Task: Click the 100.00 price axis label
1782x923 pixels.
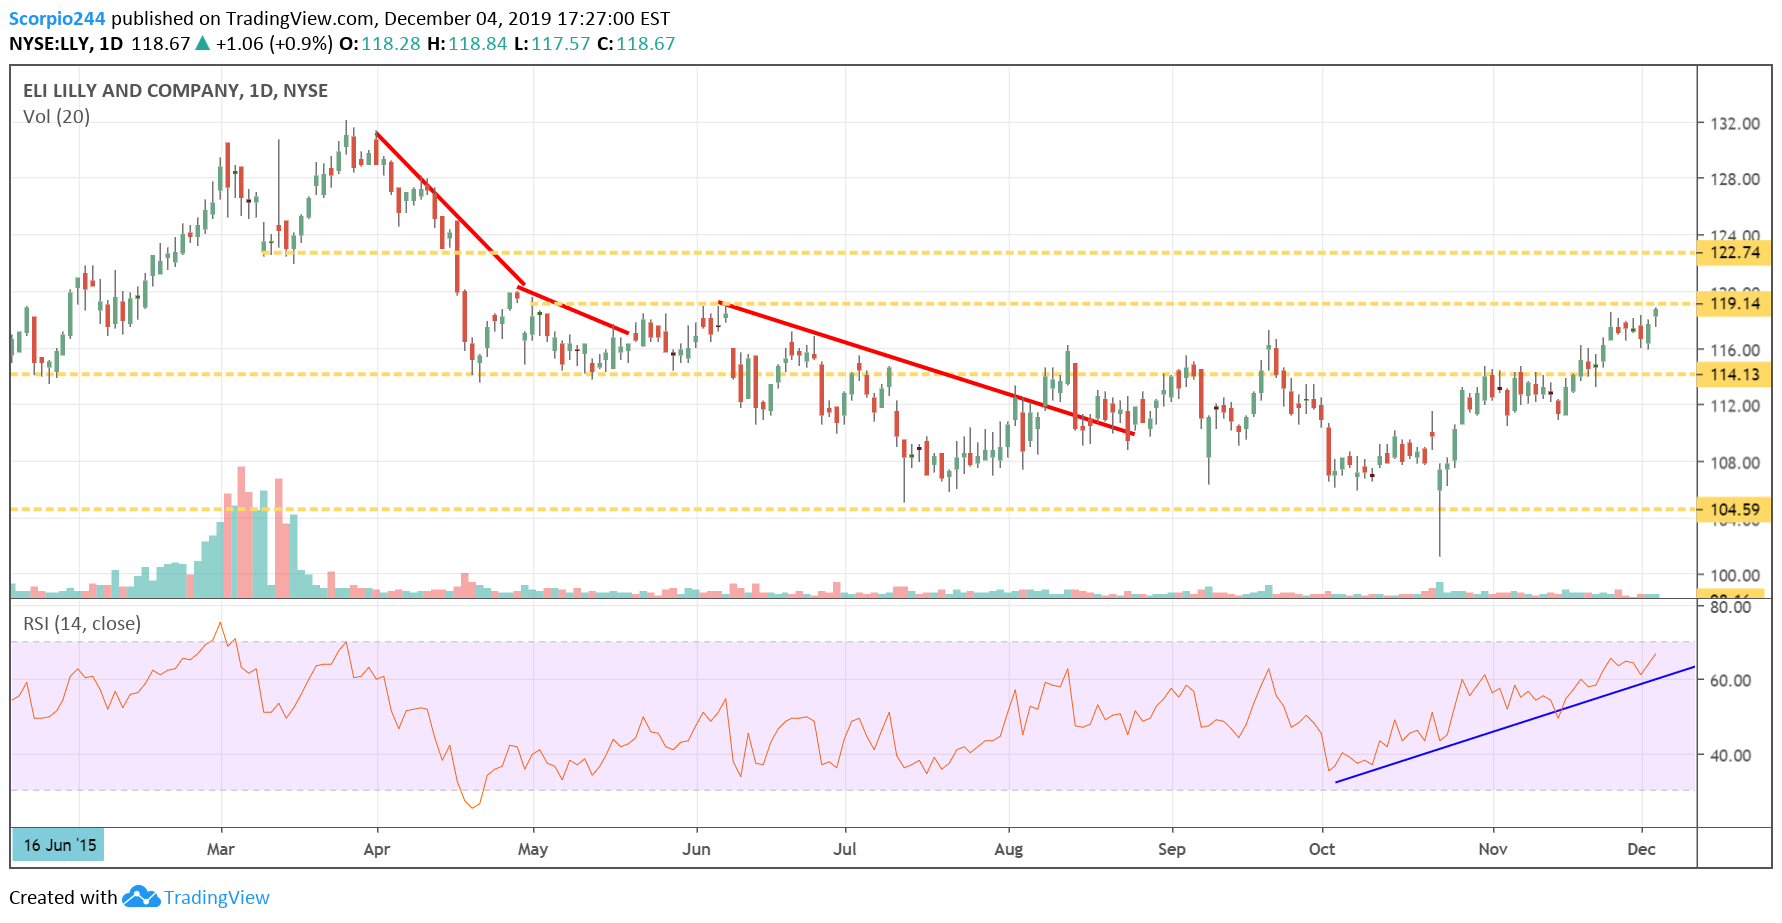Action: [1735, 576]
